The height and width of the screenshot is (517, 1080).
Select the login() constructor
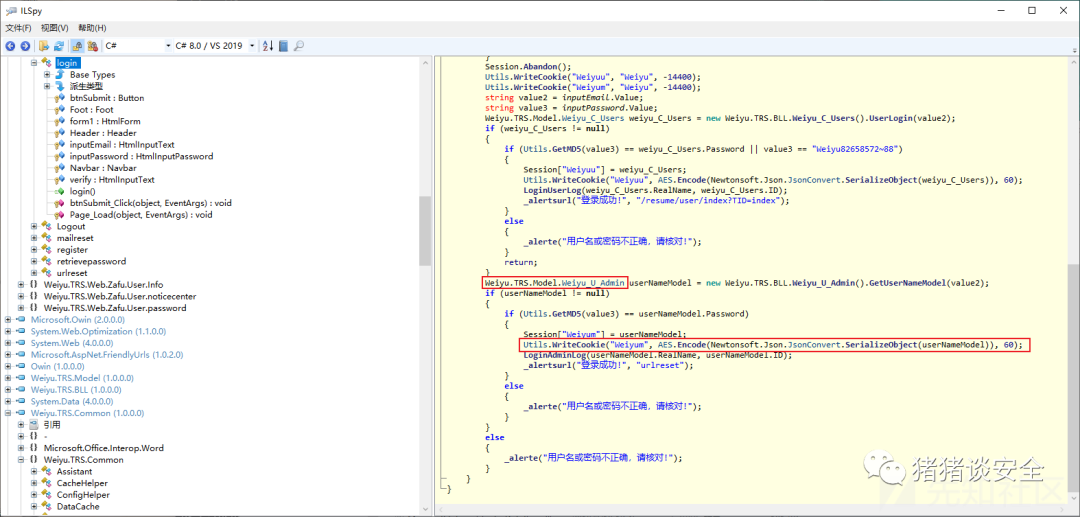(83, 191)
